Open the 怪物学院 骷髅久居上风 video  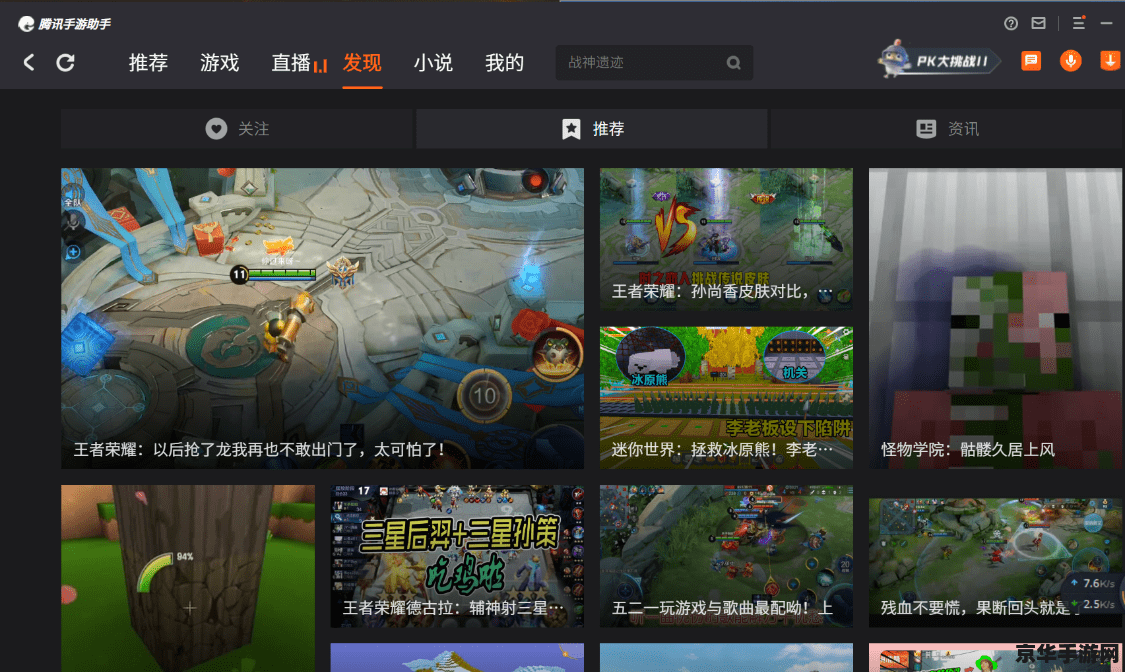(996, 318)
